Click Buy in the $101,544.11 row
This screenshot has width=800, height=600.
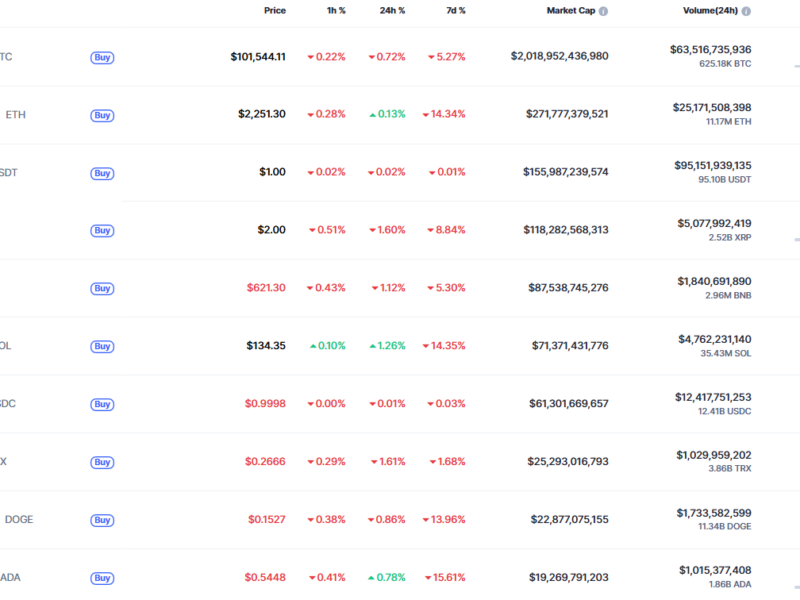(x=102, y=57)
